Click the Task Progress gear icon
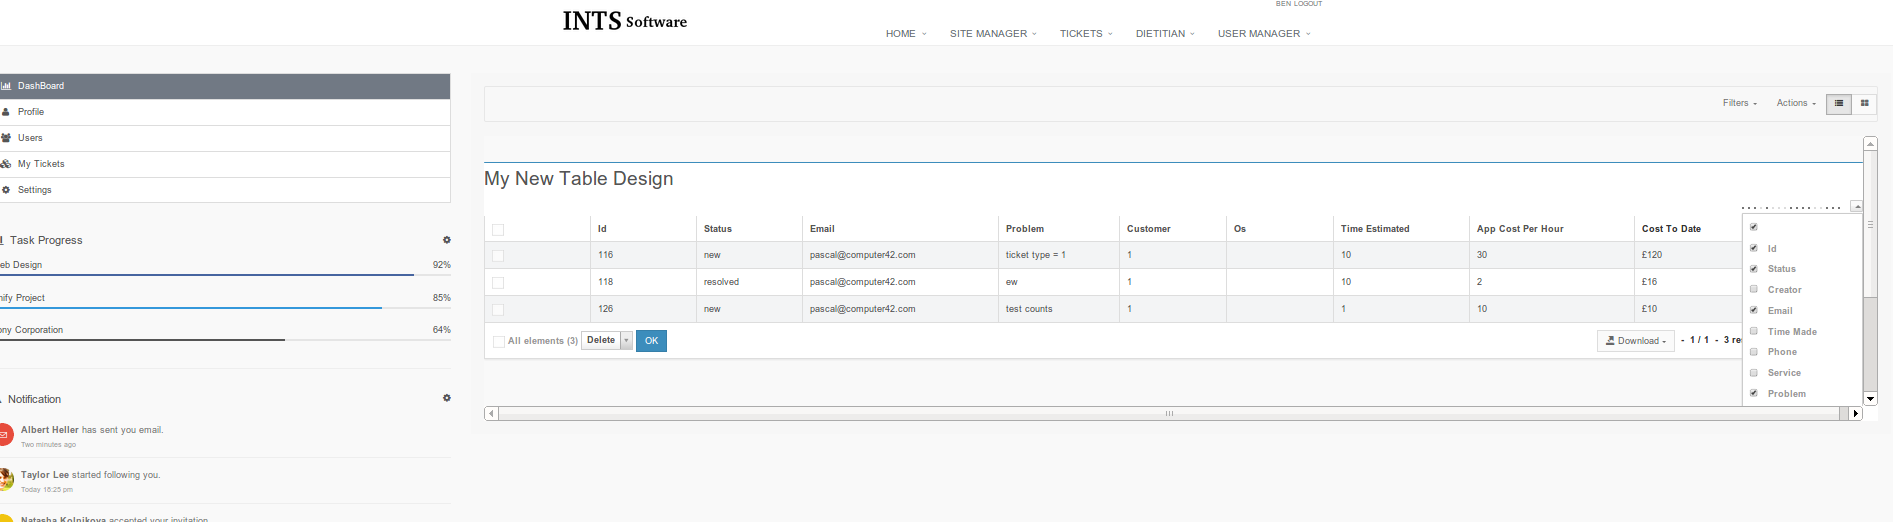1893x522 pixels. [x=447, y=240]
